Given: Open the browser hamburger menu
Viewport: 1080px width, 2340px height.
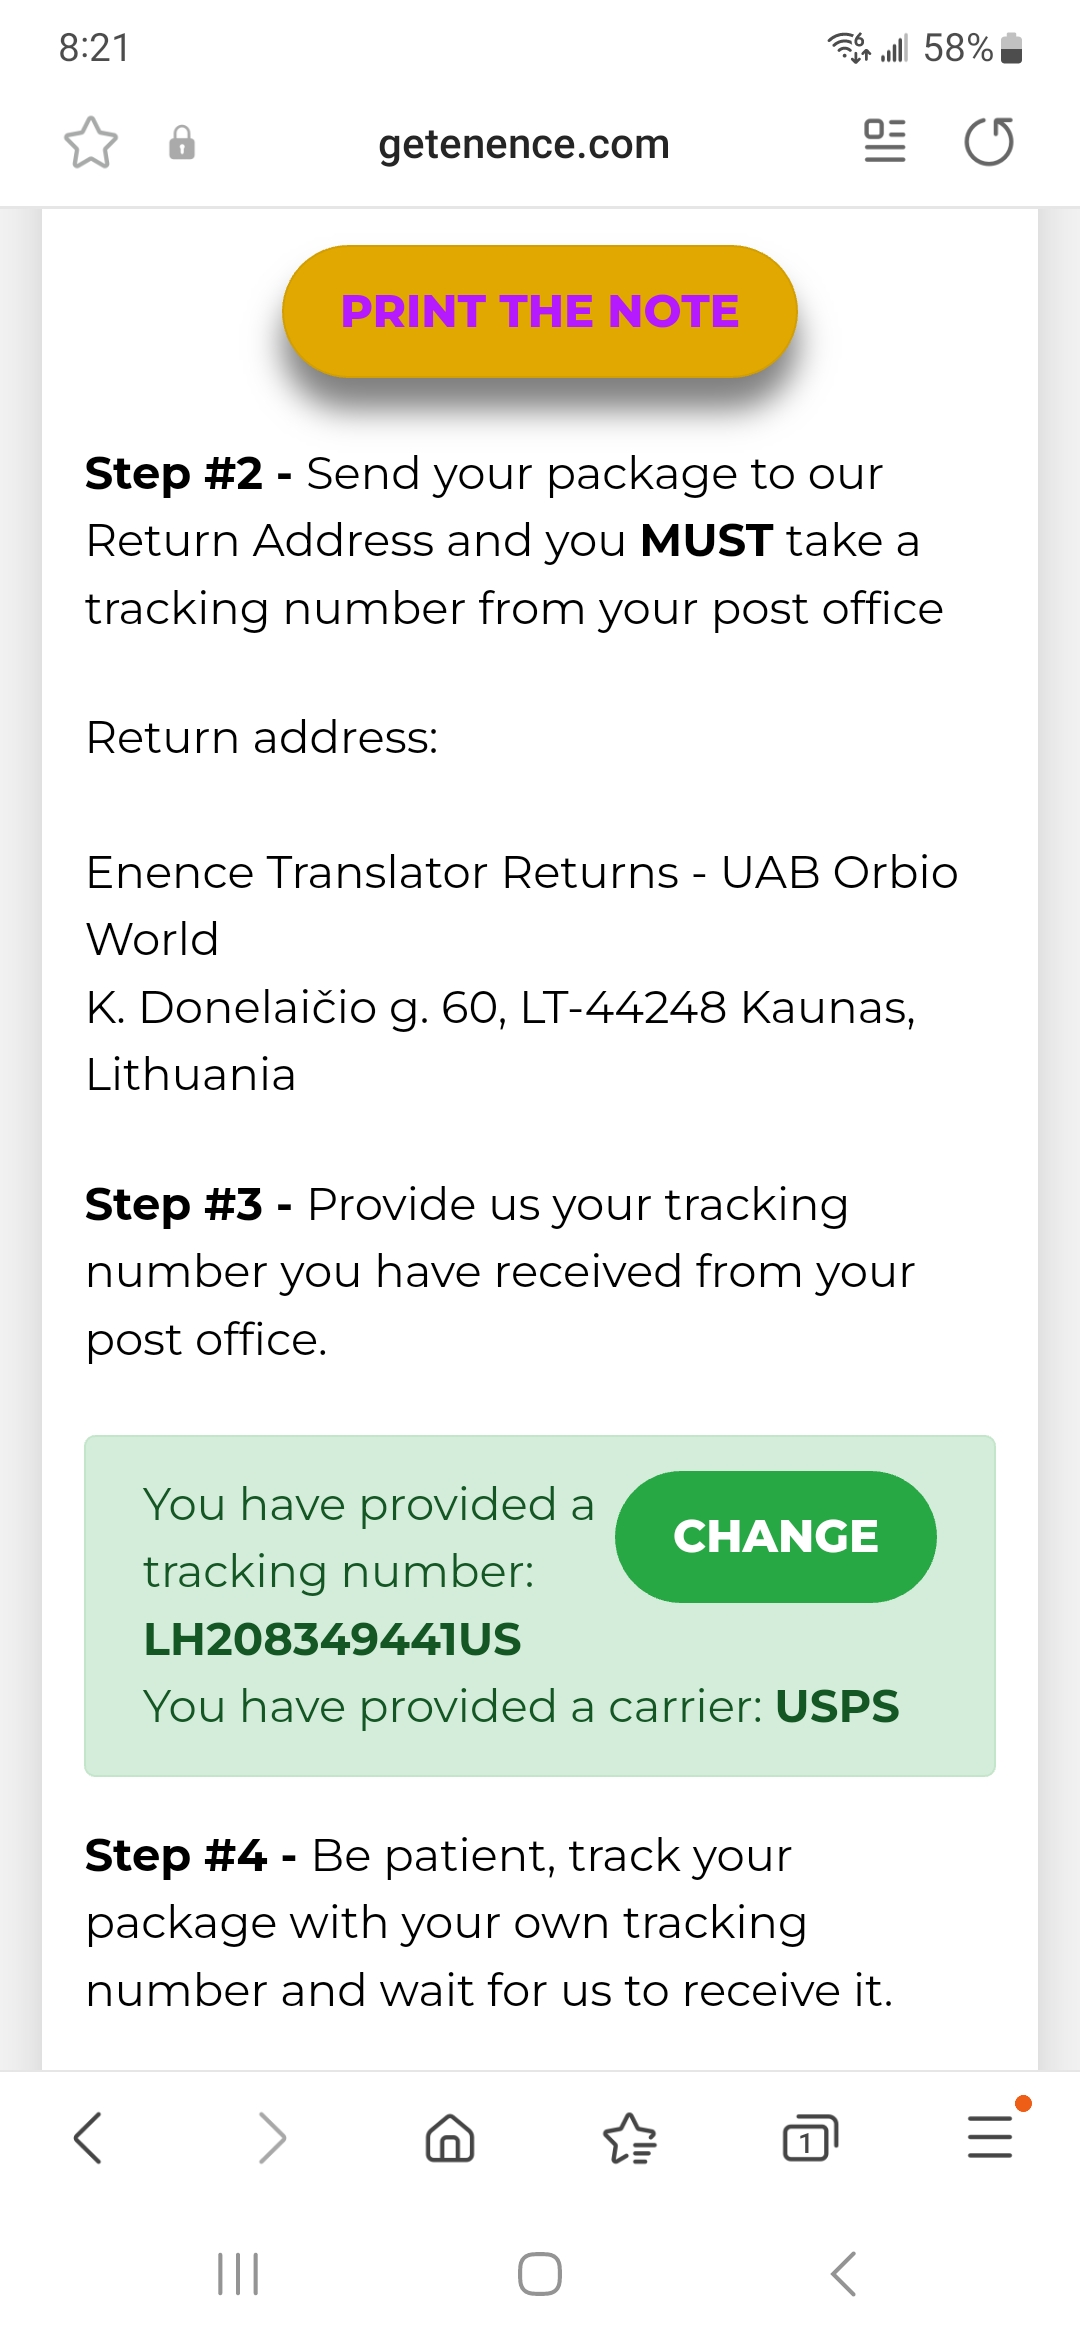Looking at the screenshot, I should click(990, 2136).
